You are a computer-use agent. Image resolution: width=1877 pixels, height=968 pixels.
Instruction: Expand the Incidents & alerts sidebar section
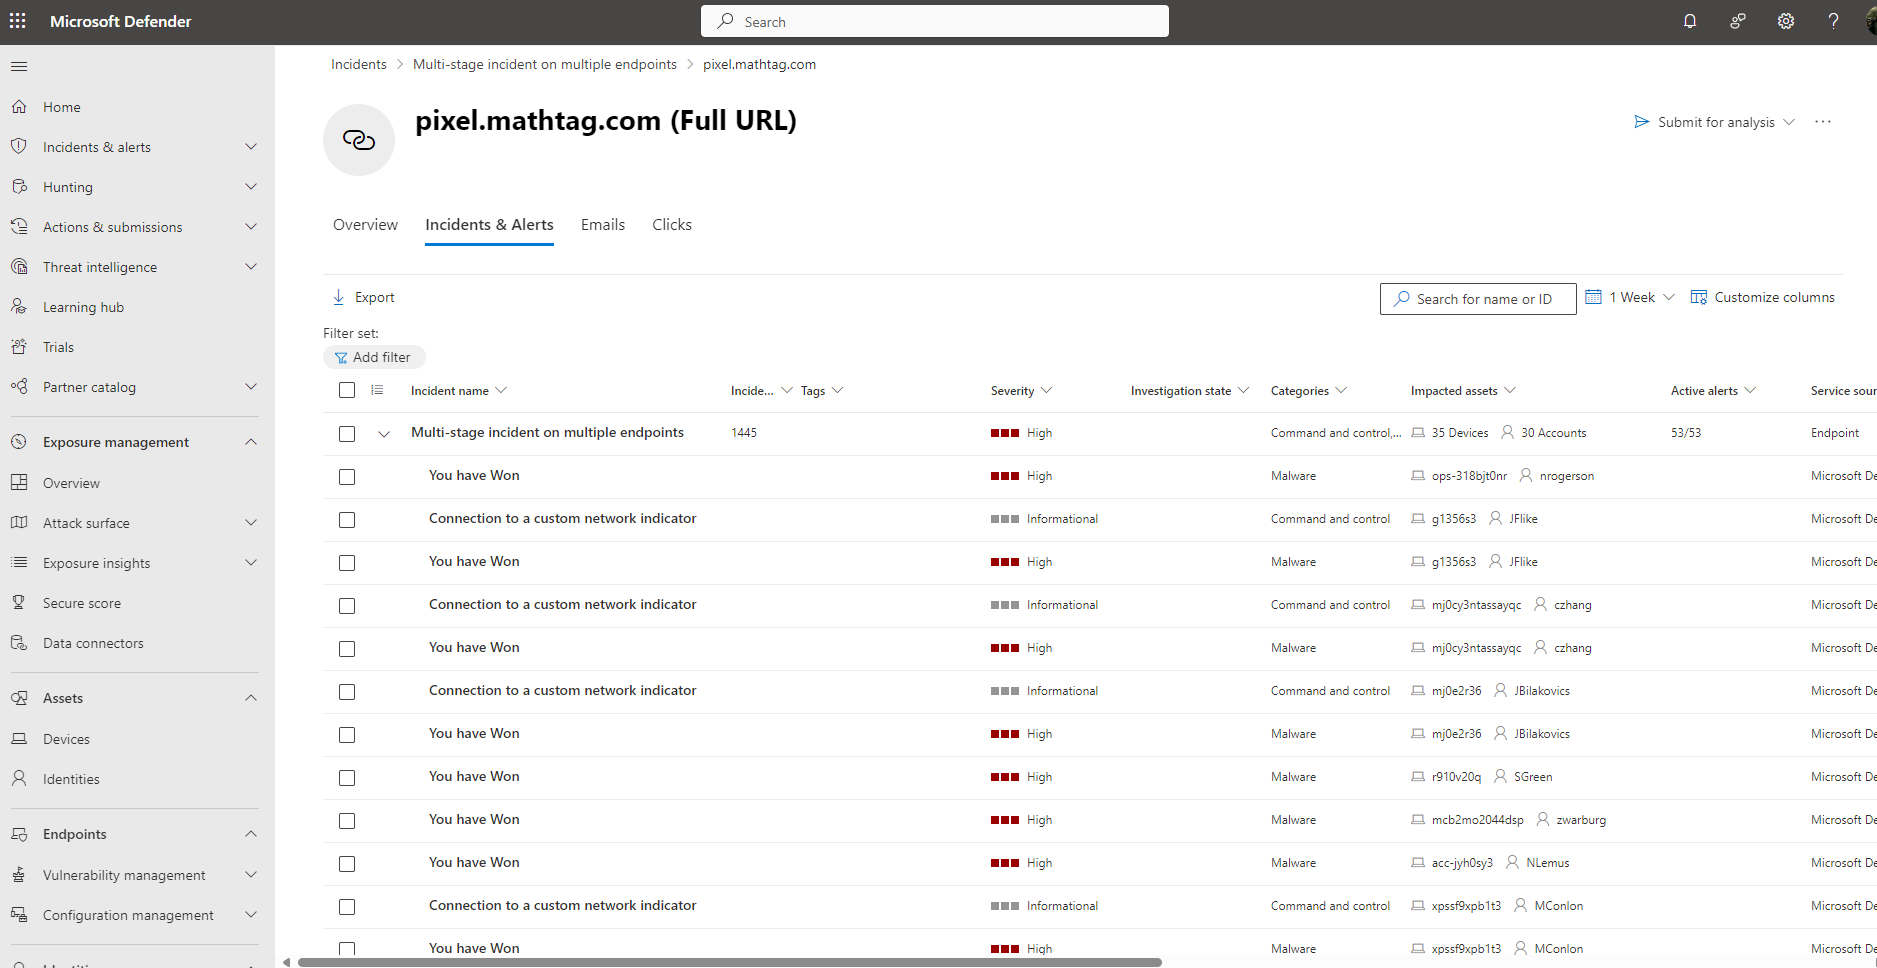[251, 147]
